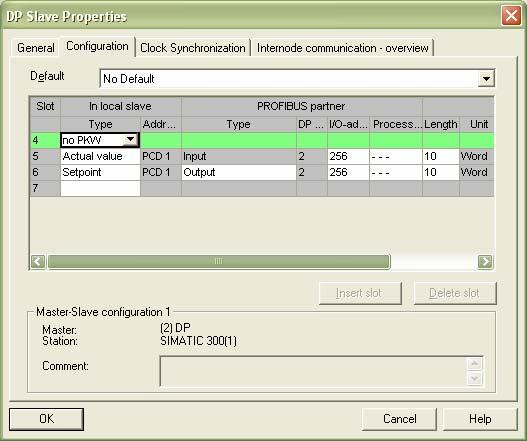Click the Cancel button

(x=400, y=419)
